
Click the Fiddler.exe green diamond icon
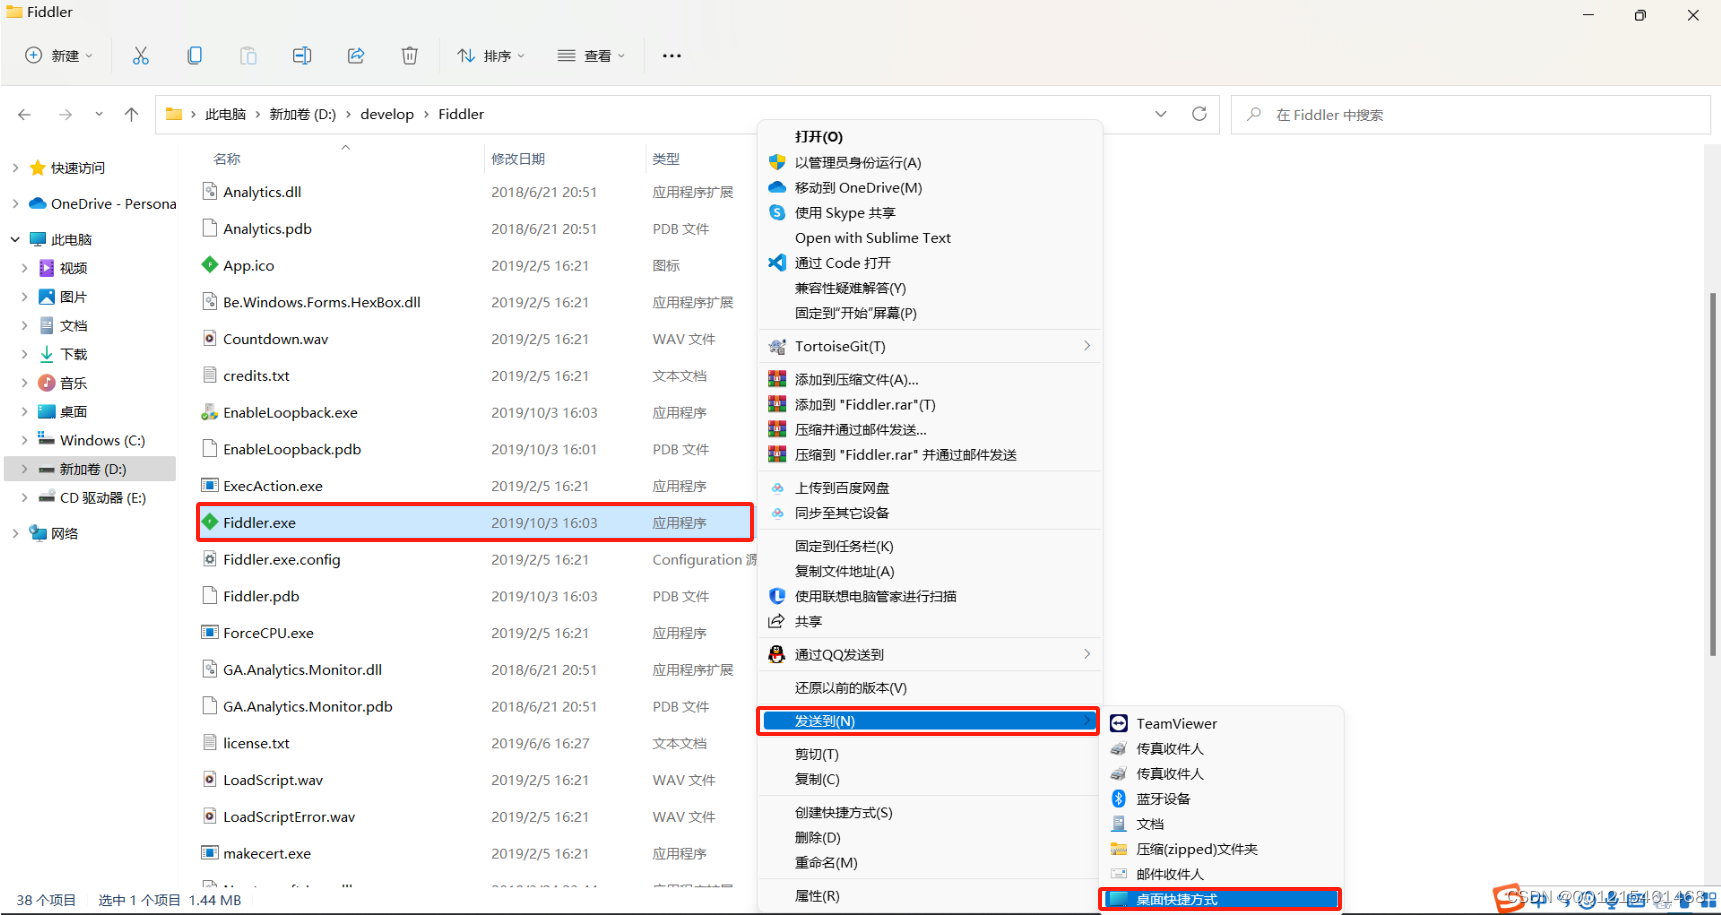click(x=210, y=522)
